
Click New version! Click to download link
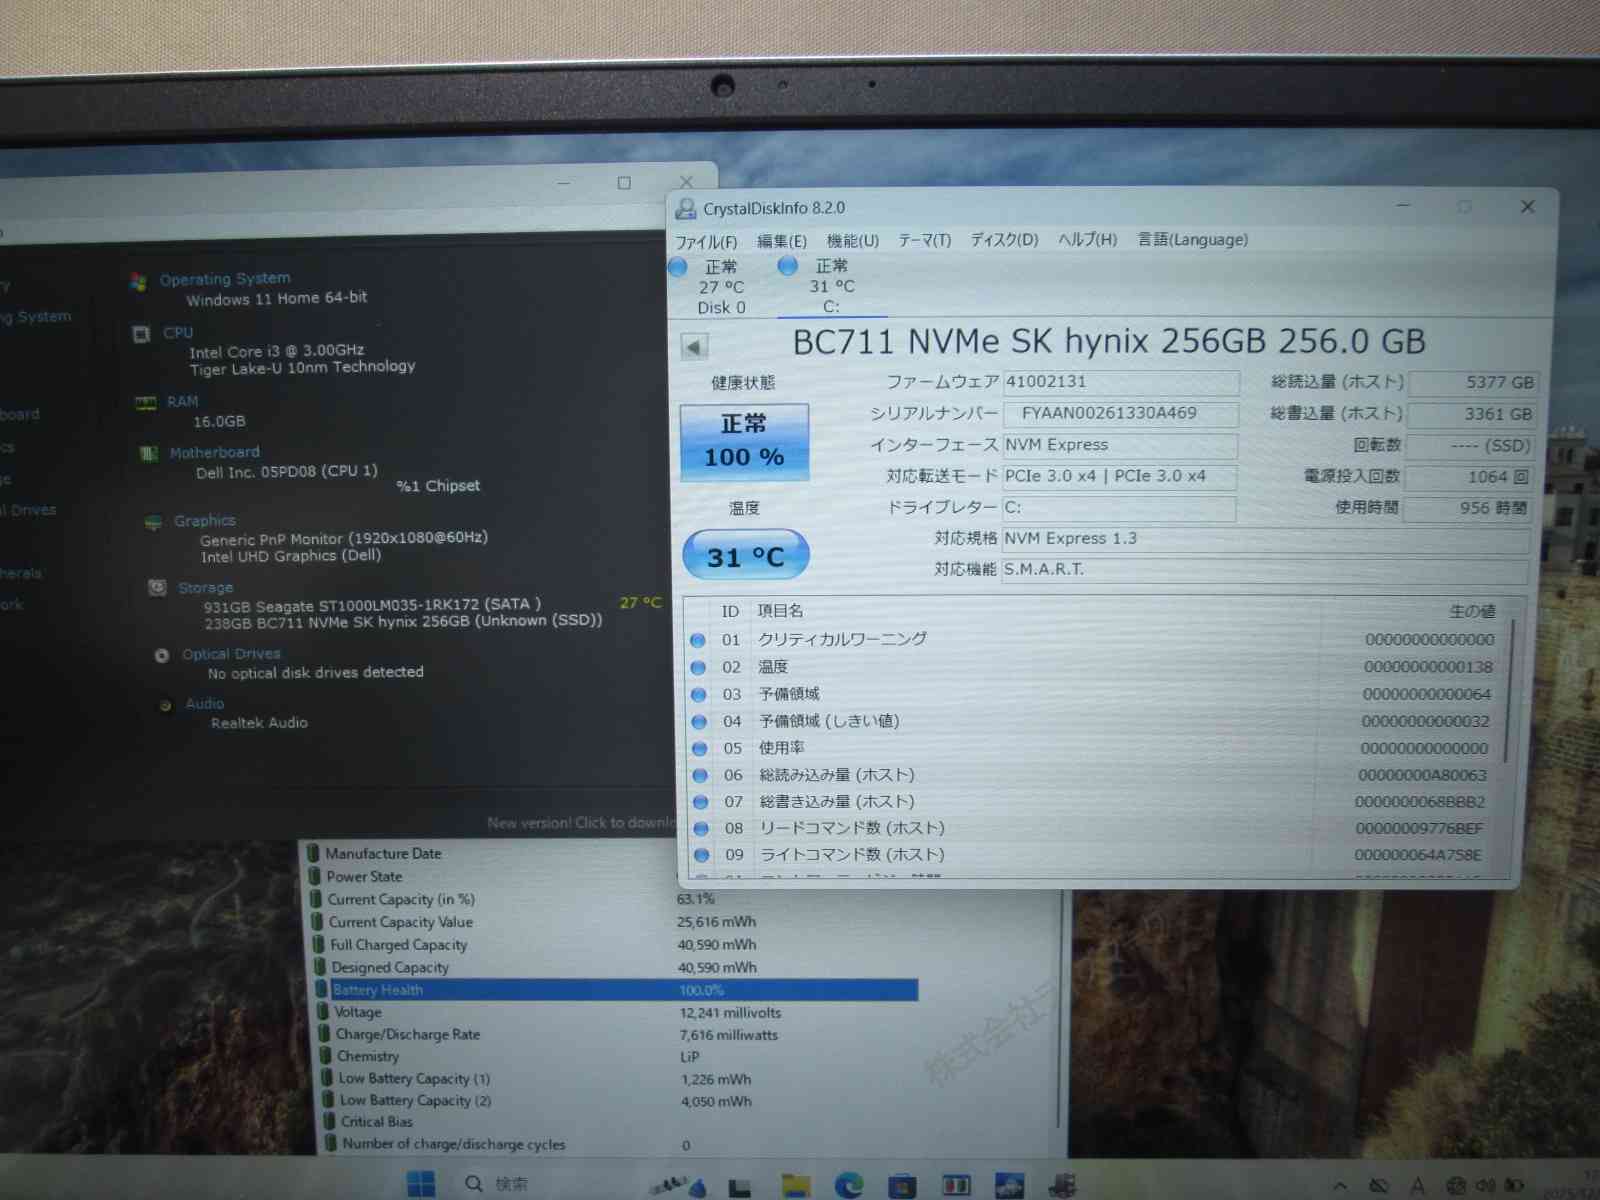point(582,823)
